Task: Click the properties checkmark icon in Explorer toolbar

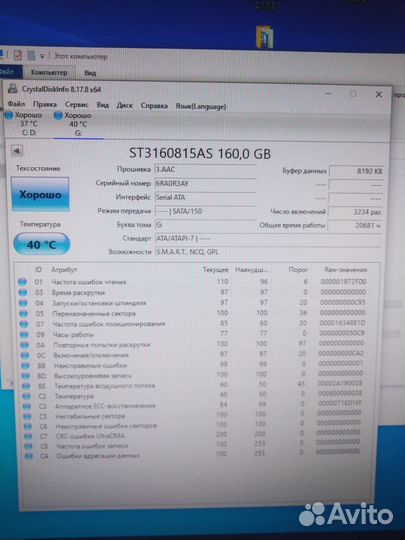Action: [18, 55]
